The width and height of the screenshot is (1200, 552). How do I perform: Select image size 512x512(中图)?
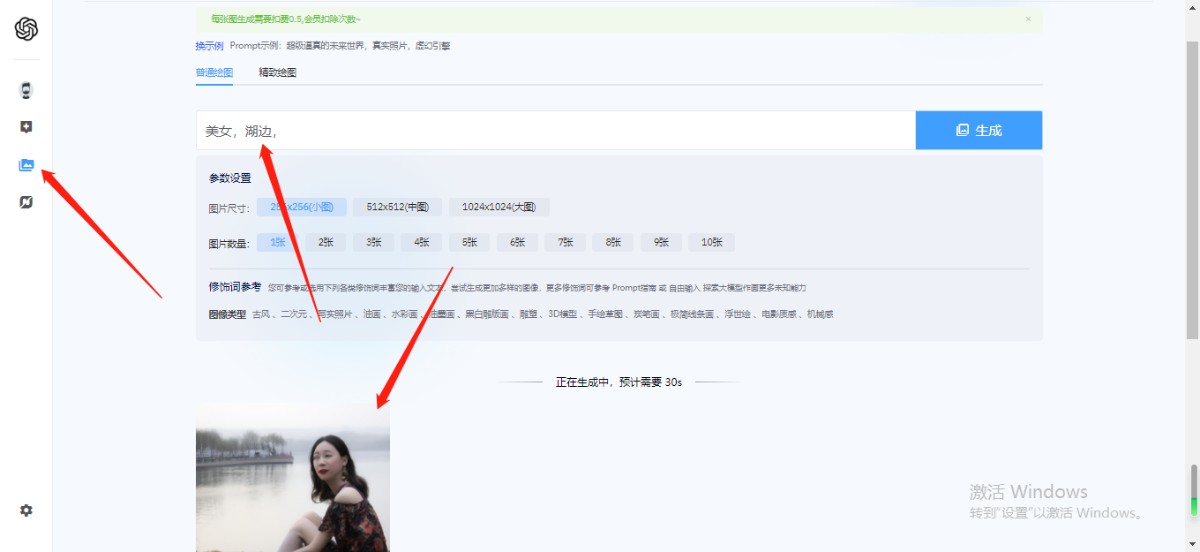click(x=397, y=207)
